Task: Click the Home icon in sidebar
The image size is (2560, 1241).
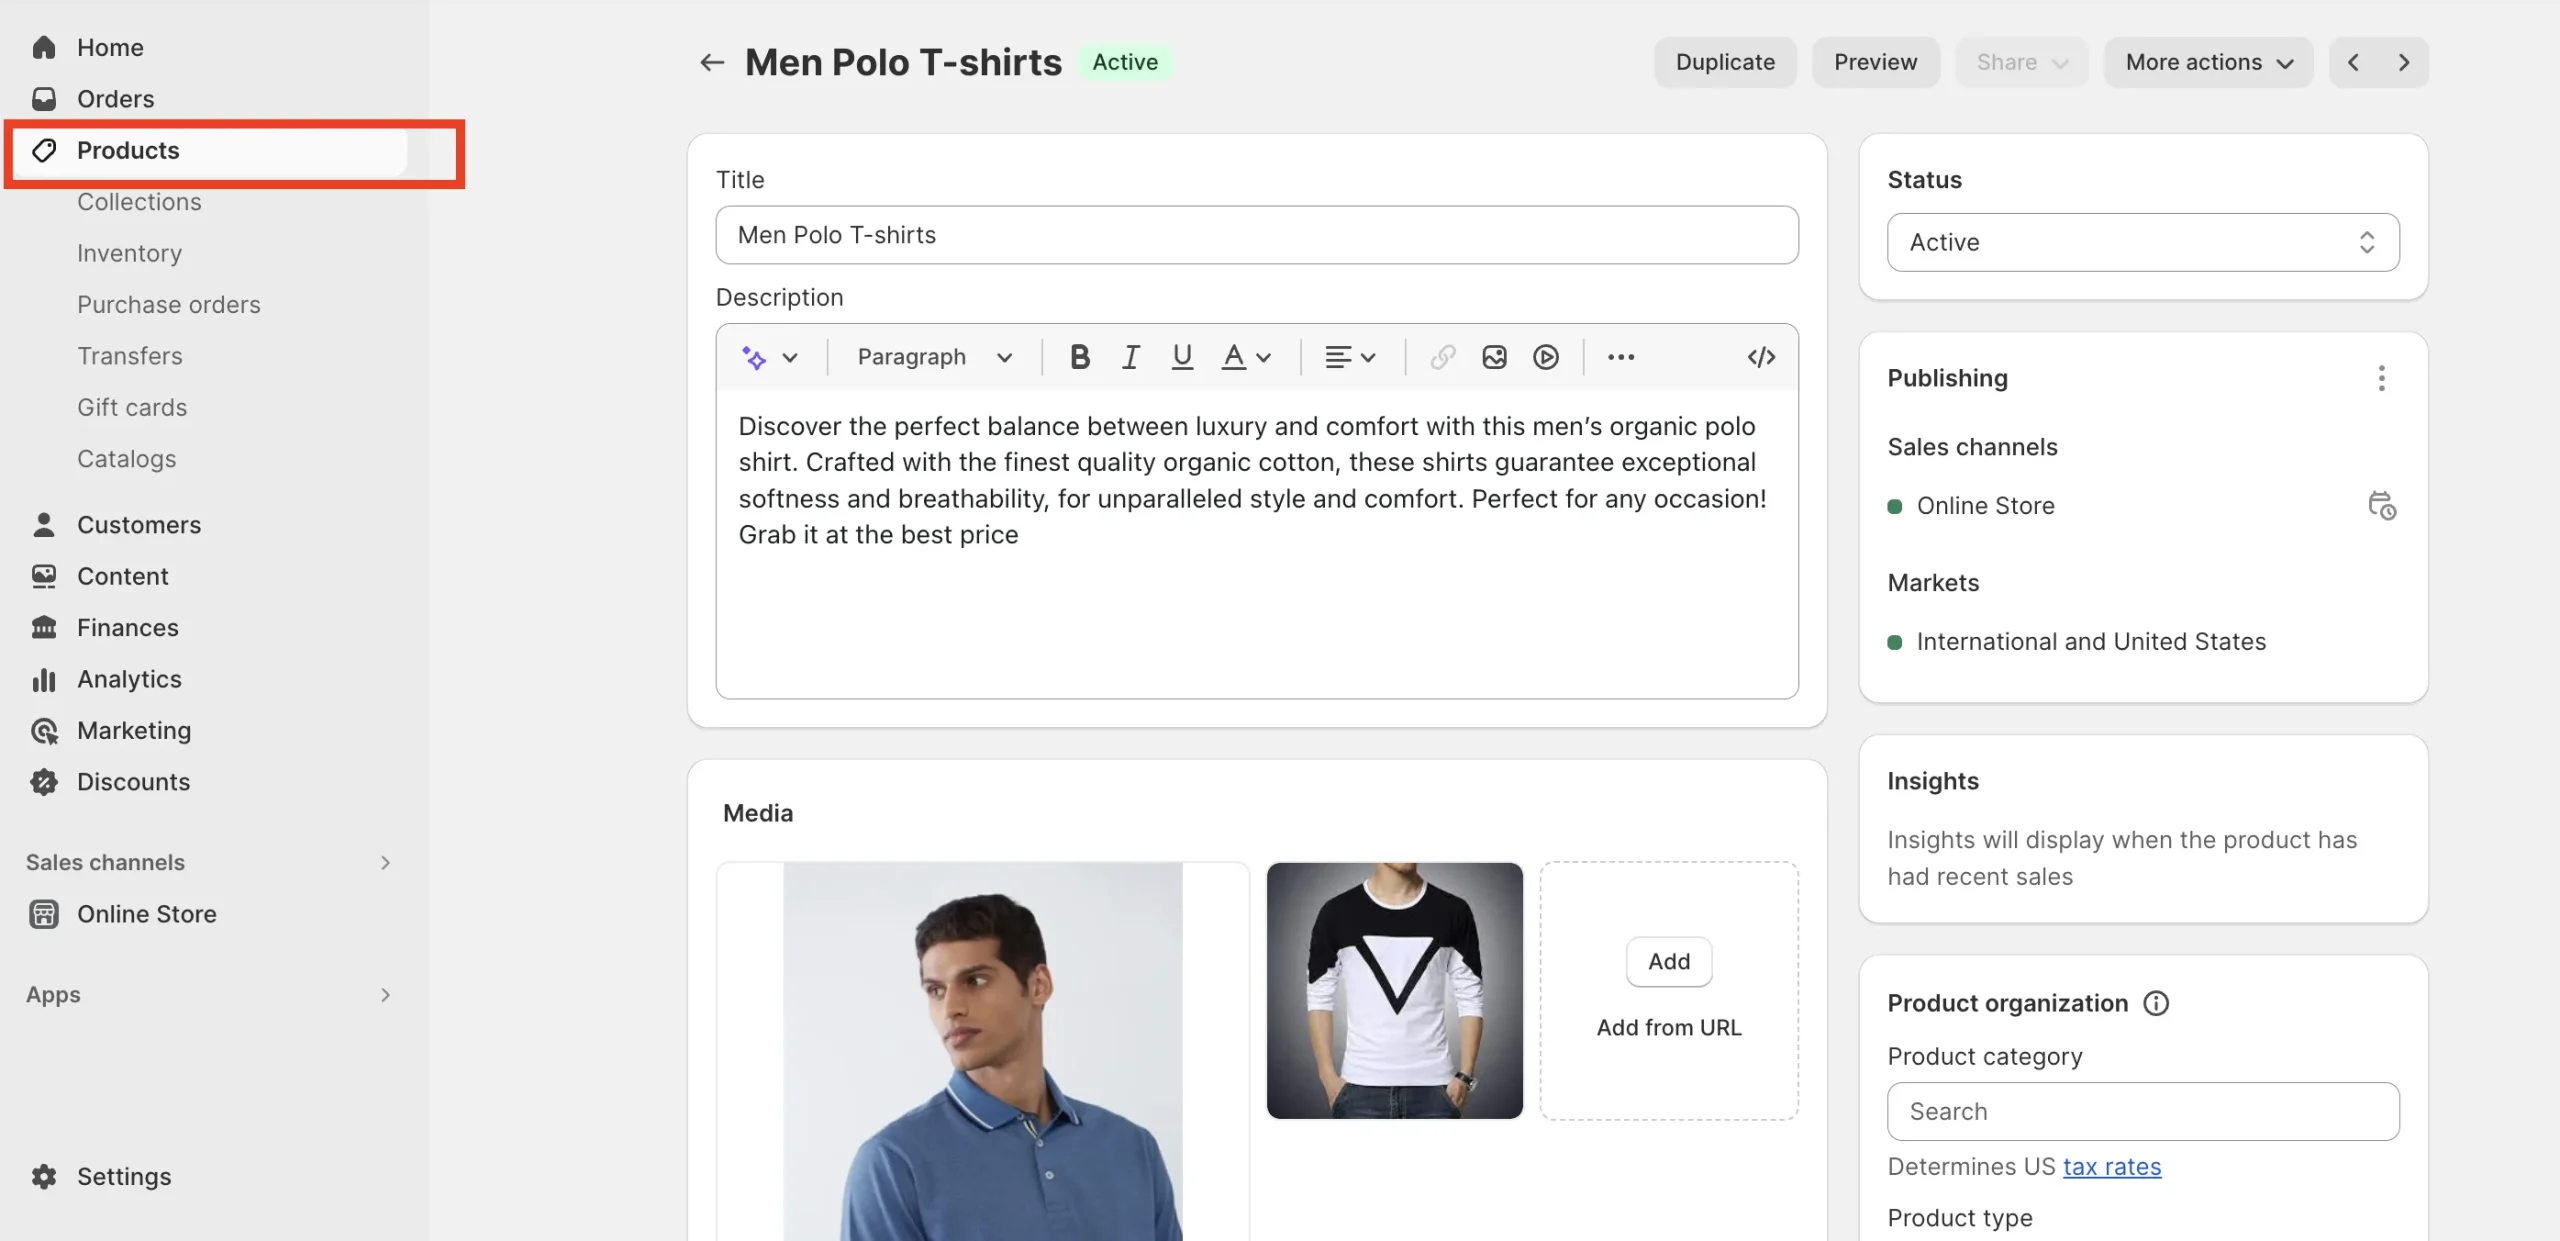Action: pyautogui.click(x=44, y=47)
